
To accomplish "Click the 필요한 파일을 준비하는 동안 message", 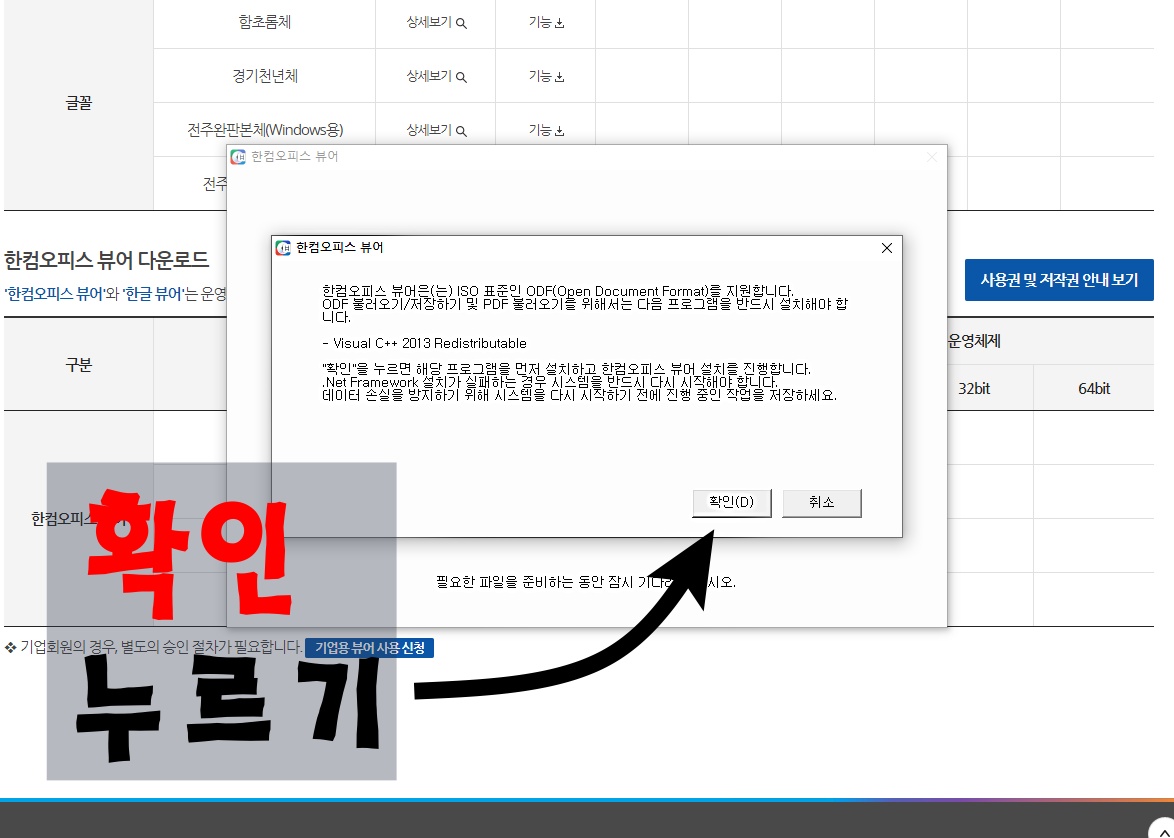I will click(x=586, y=582).
